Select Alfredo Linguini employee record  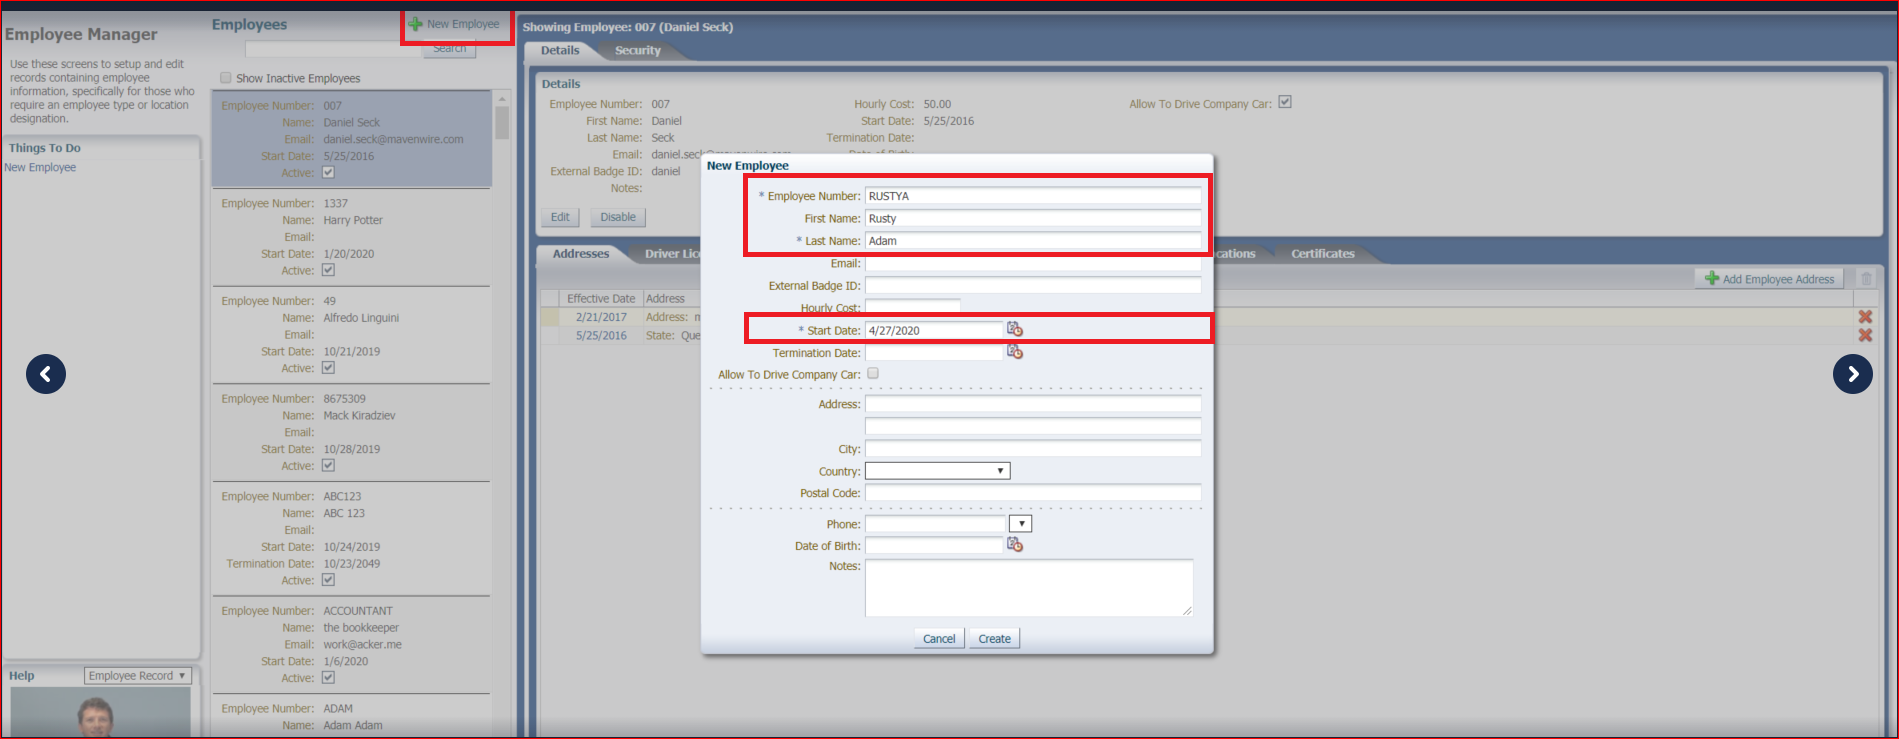[x=351, y=335]
